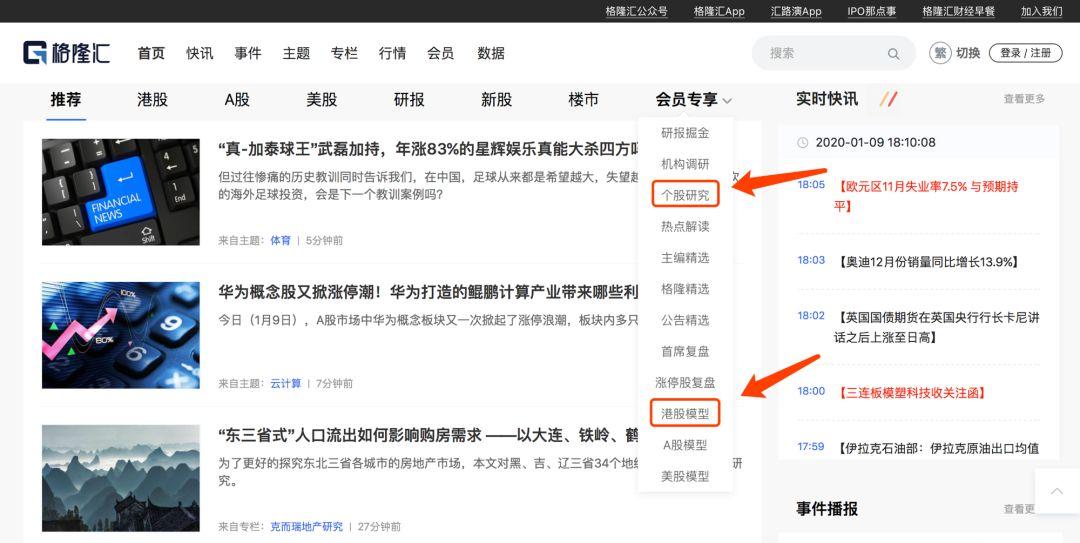Image resolution: width=1080 pixels, height=543 pixels.
Task: Open 研报掘金 menu entry
Action: [685, 133]
